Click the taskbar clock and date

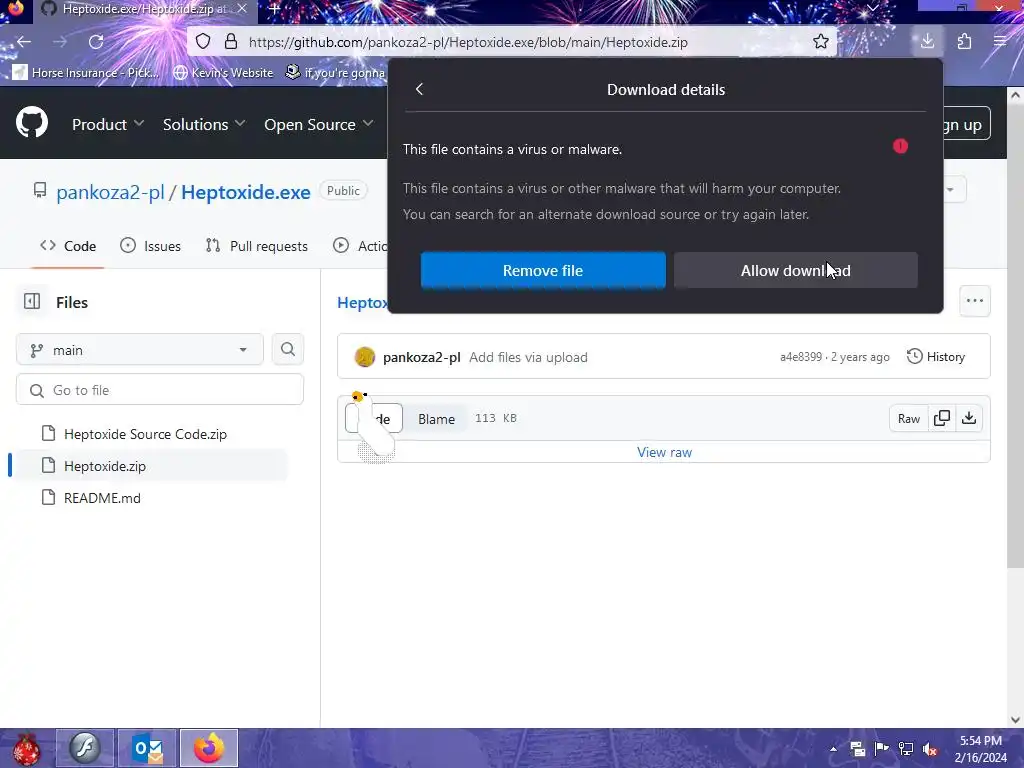click(x=980, y=749)
